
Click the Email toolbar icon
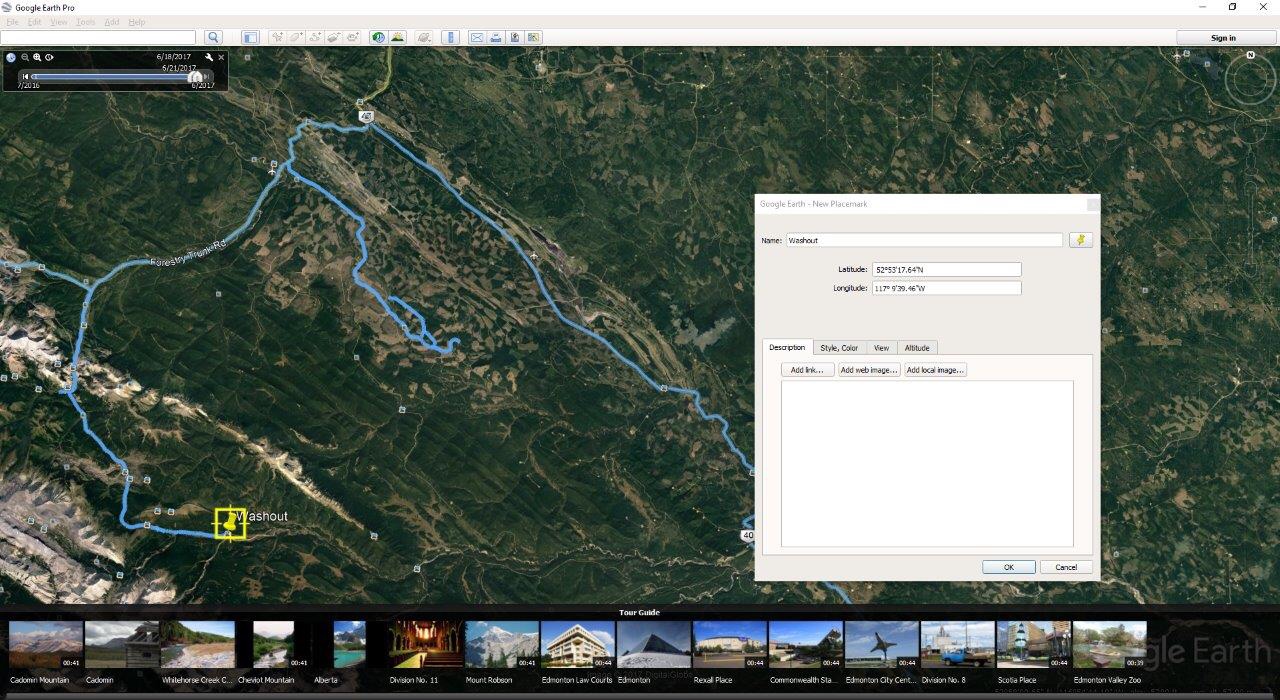477,38
